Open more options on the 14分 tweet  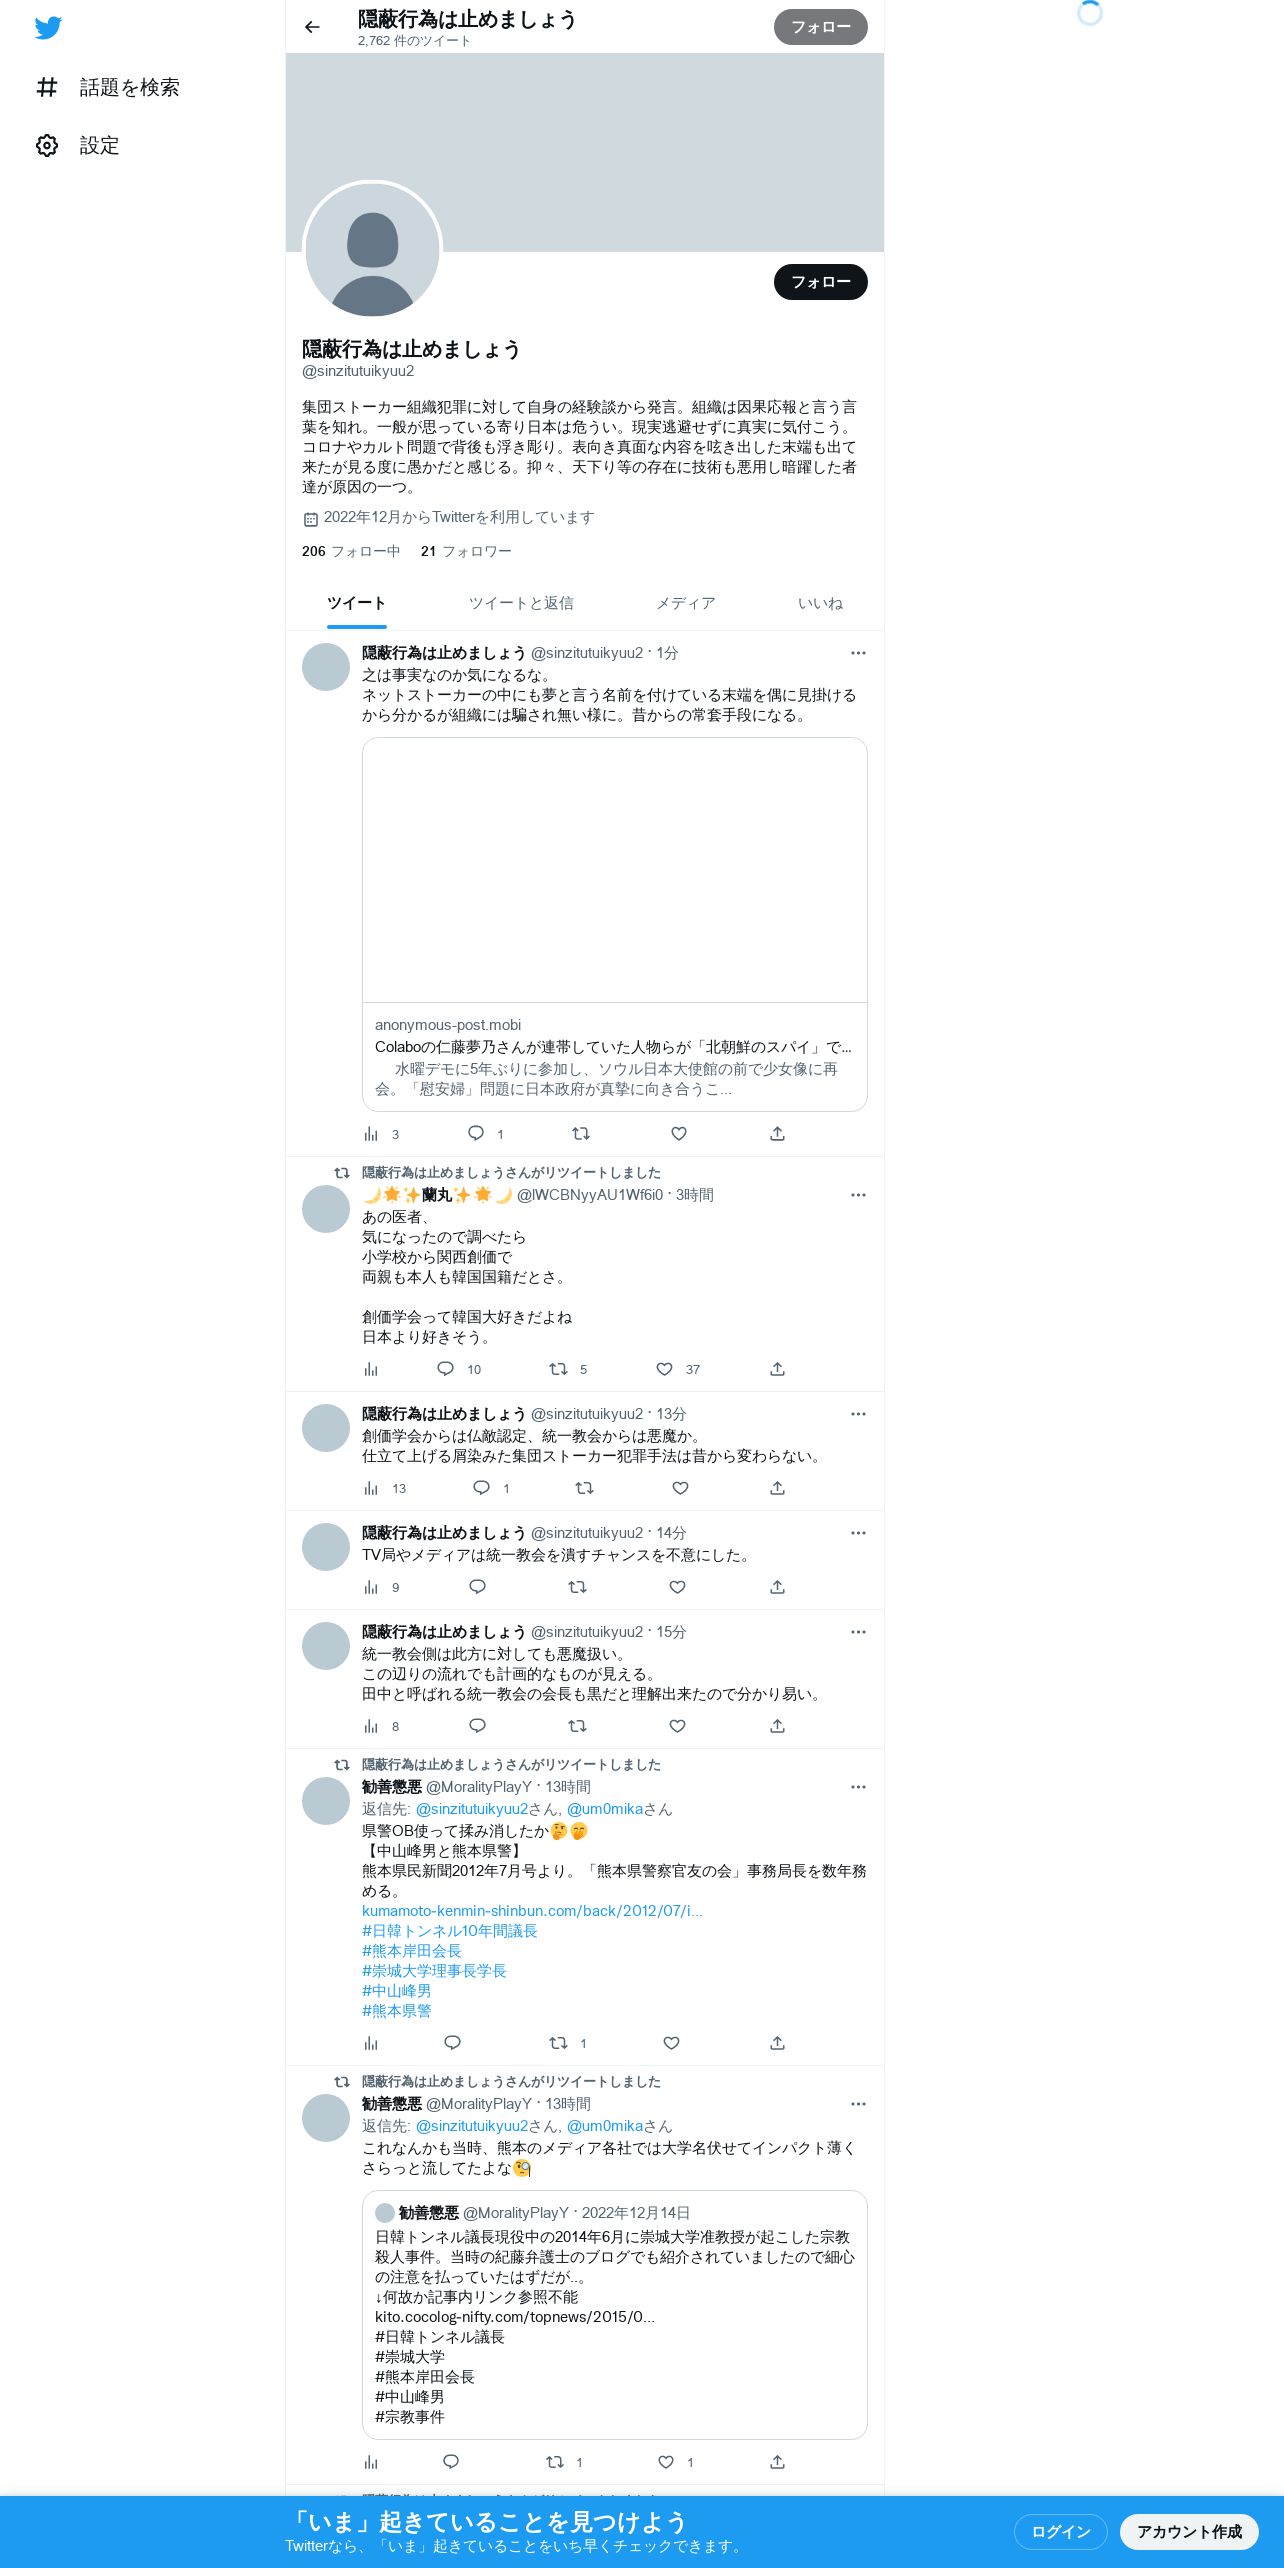(858, 1533)
